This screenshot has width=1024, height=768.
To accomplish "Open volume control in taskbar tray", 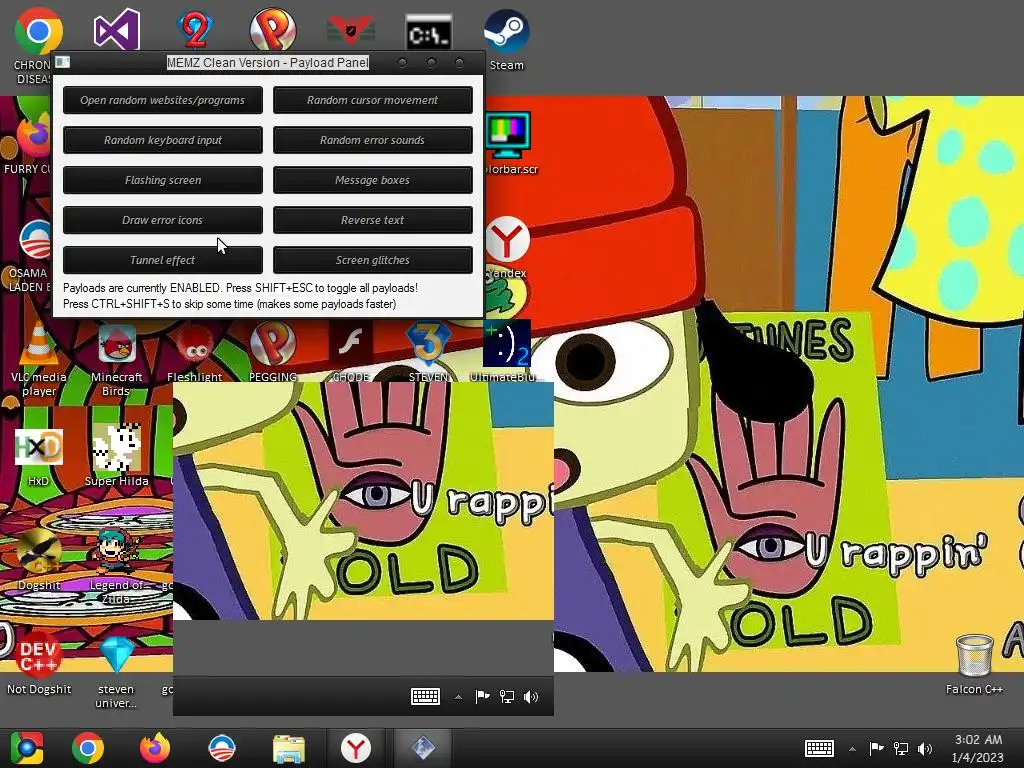I will click(x=925, y=749).
